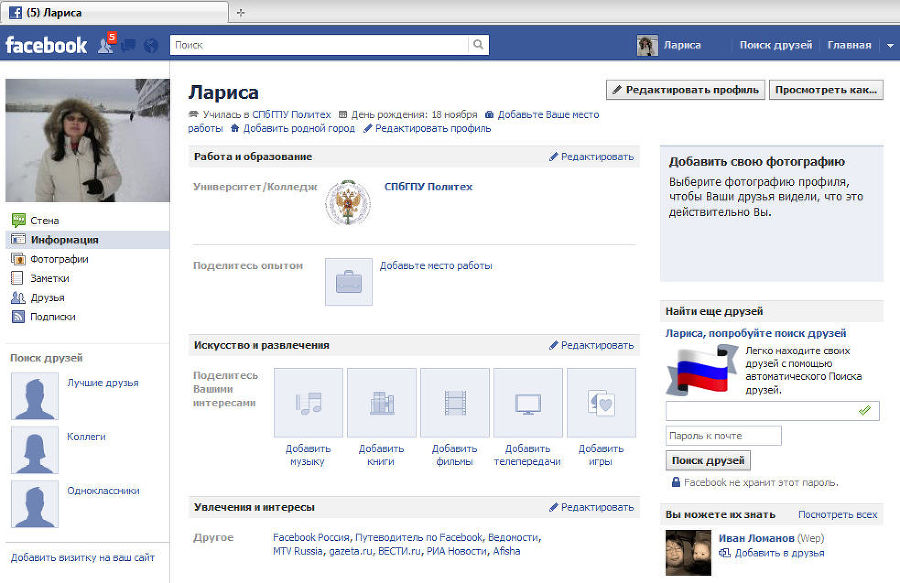Open the СПбГПУ Политех link
Screen dimensions: 900x583
click(x=430, y=184)
